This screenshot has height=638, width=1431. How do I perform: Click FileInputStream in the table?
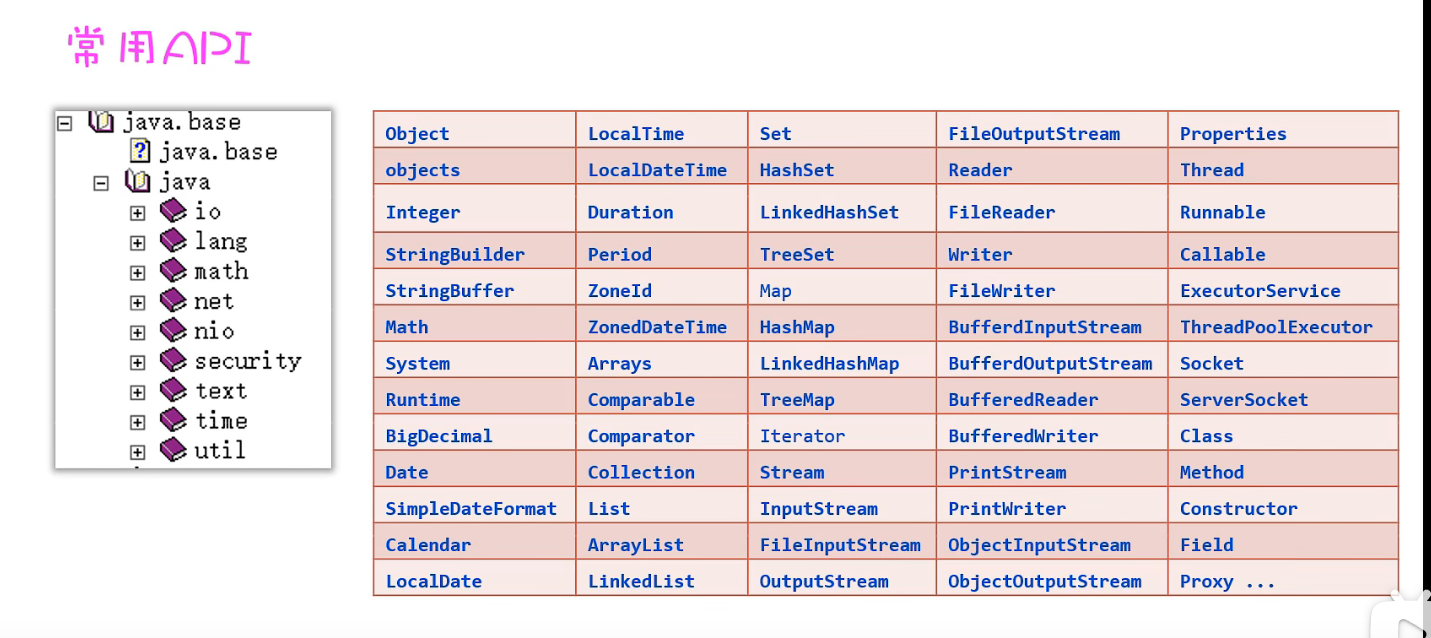coord(840,545)
